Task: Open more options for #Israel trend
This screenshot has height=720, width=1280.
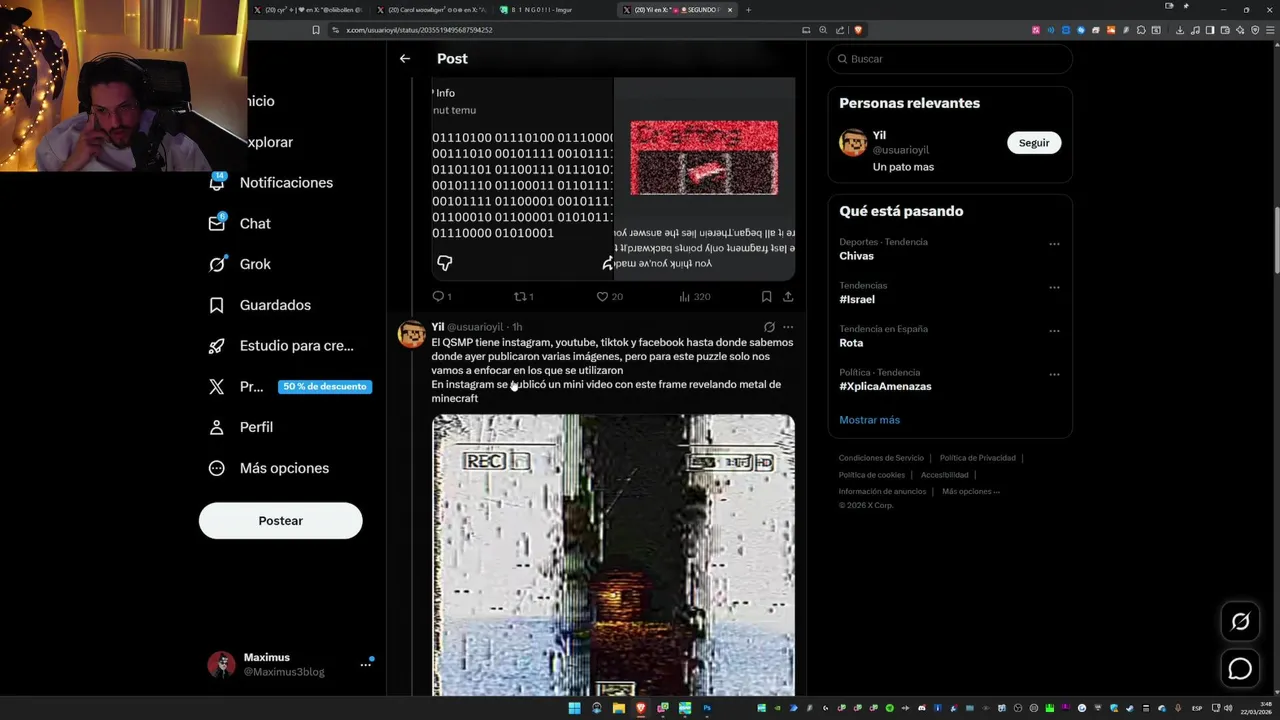Action: tap(1054, 287)
